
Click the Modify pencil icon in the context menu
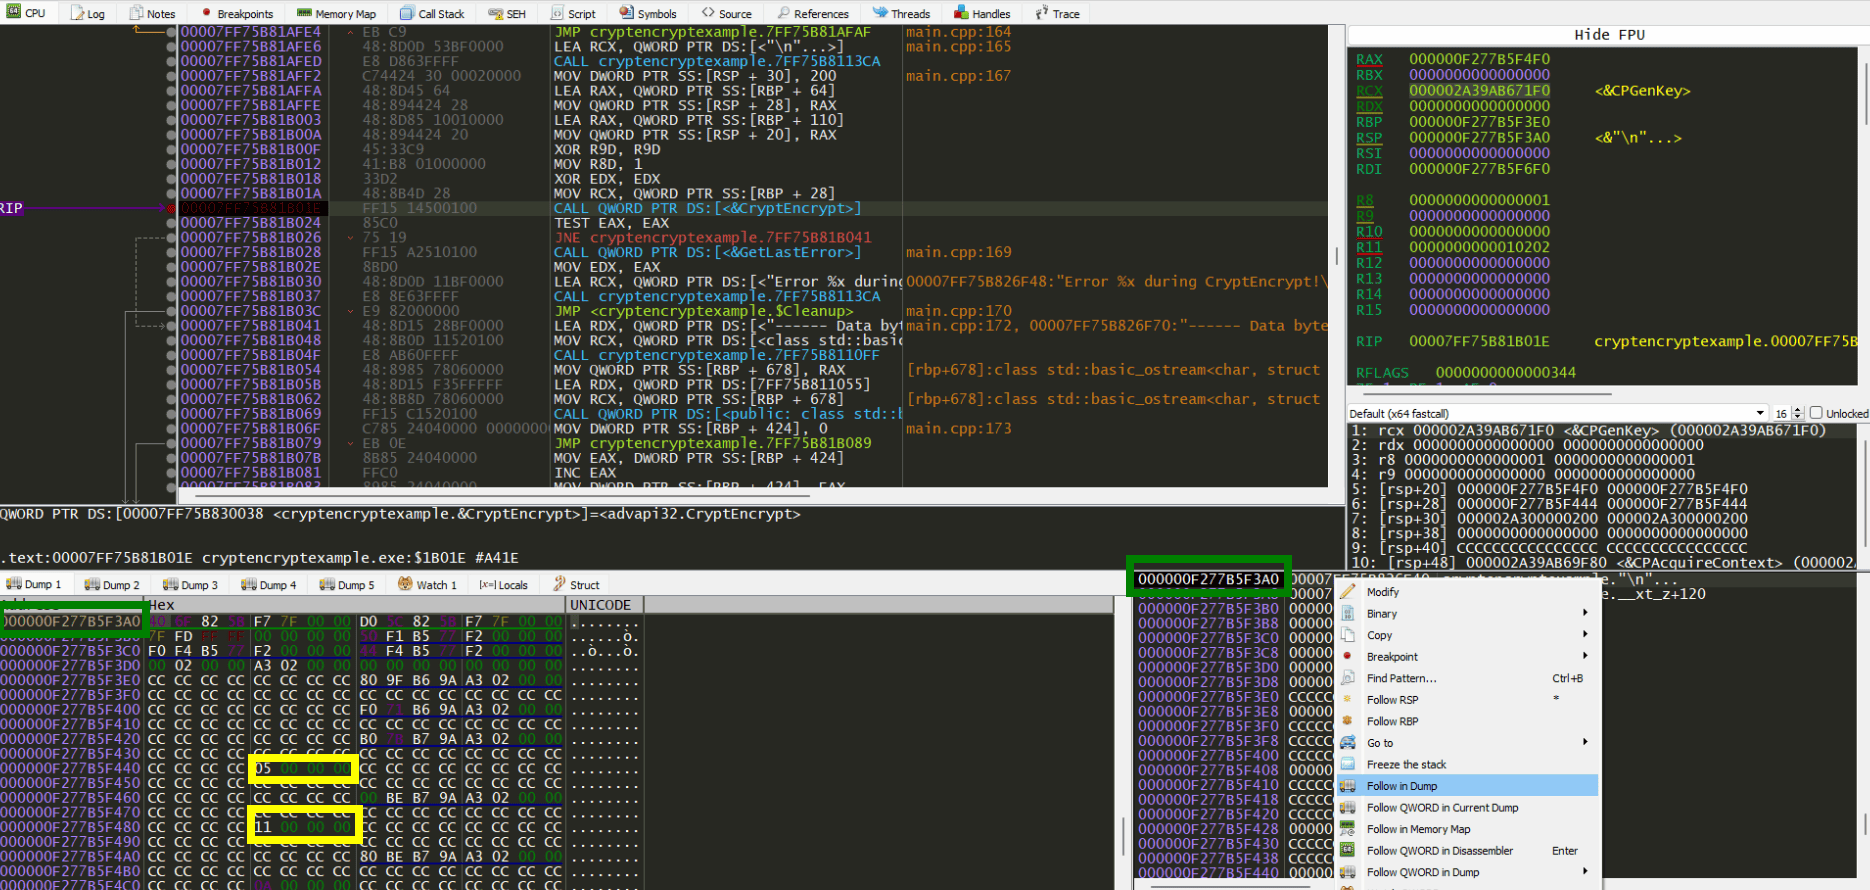1348,592
